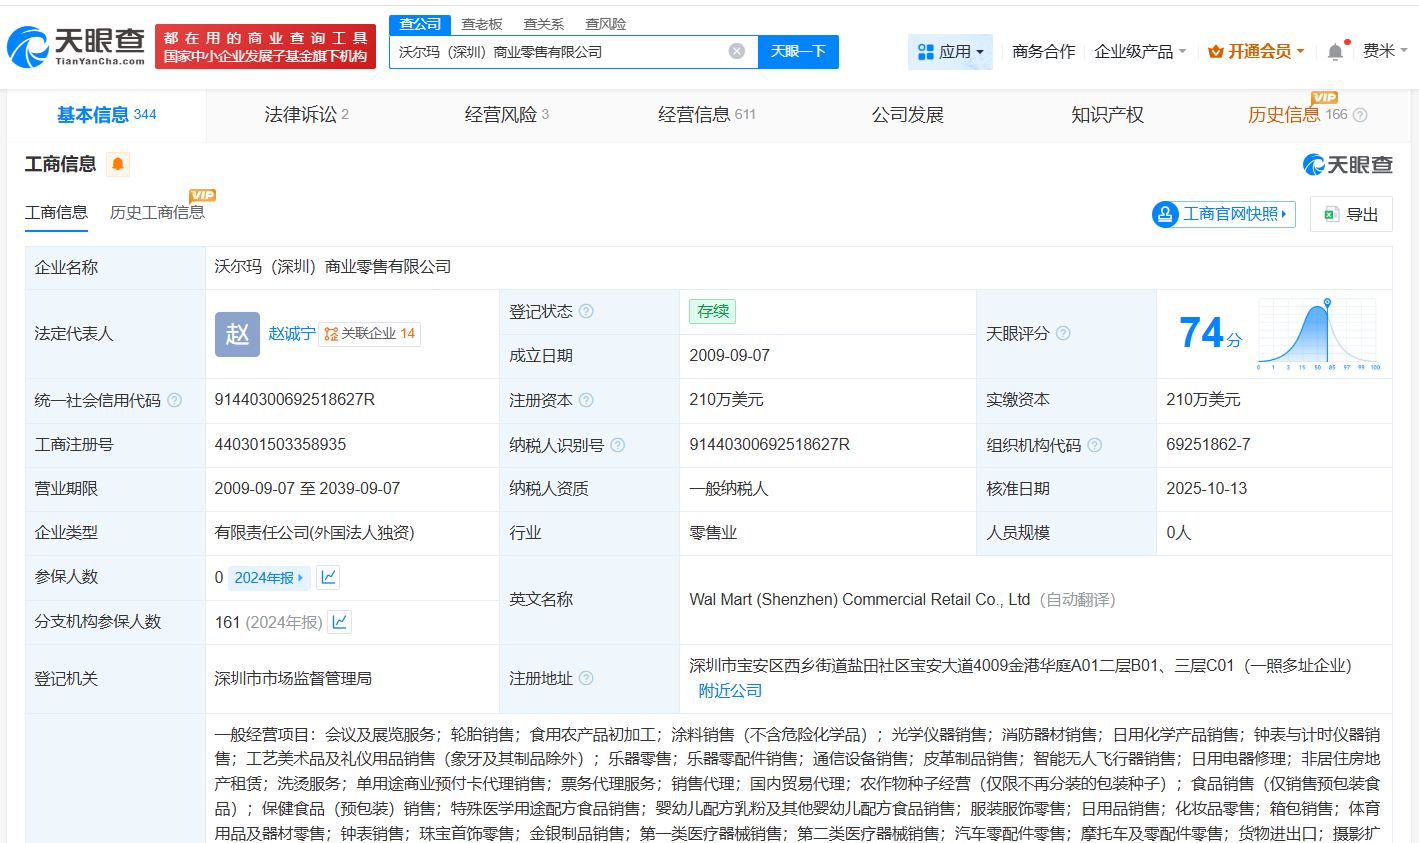This screenshot has width=1419, height=843.
Task: Open the 附近公司 link
Action: coord(729,691)
